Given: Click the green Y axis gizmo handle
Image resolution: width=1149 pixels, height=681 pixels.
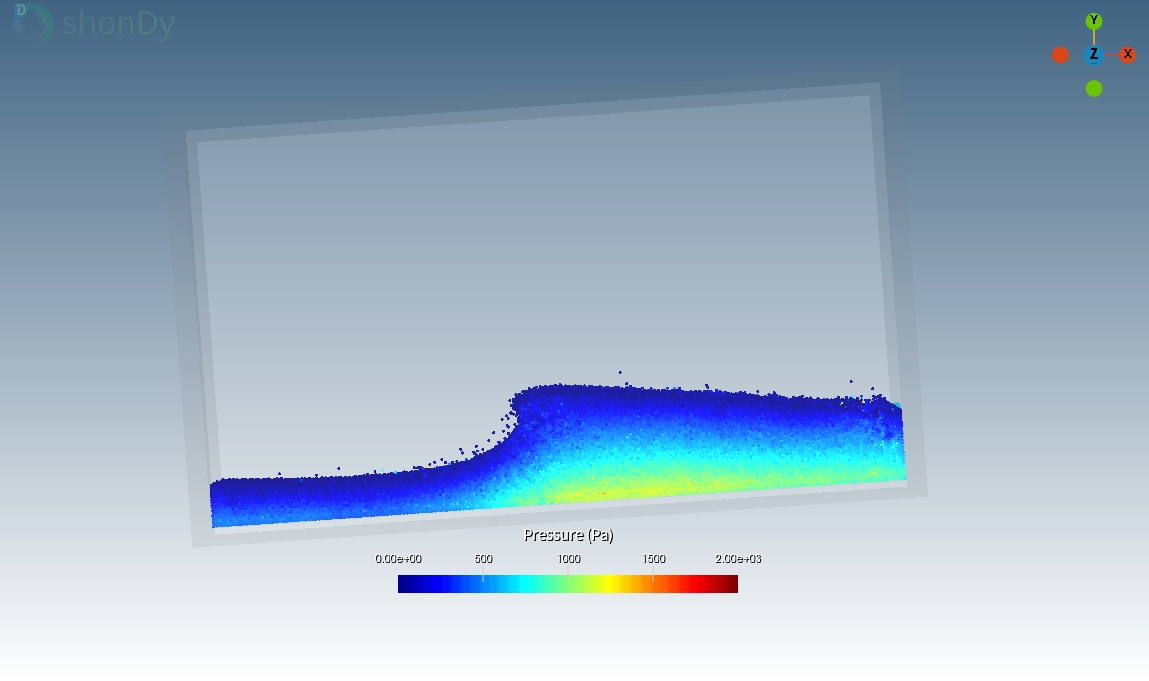Looking at the screenshot, I should (x=1094, y=21).
